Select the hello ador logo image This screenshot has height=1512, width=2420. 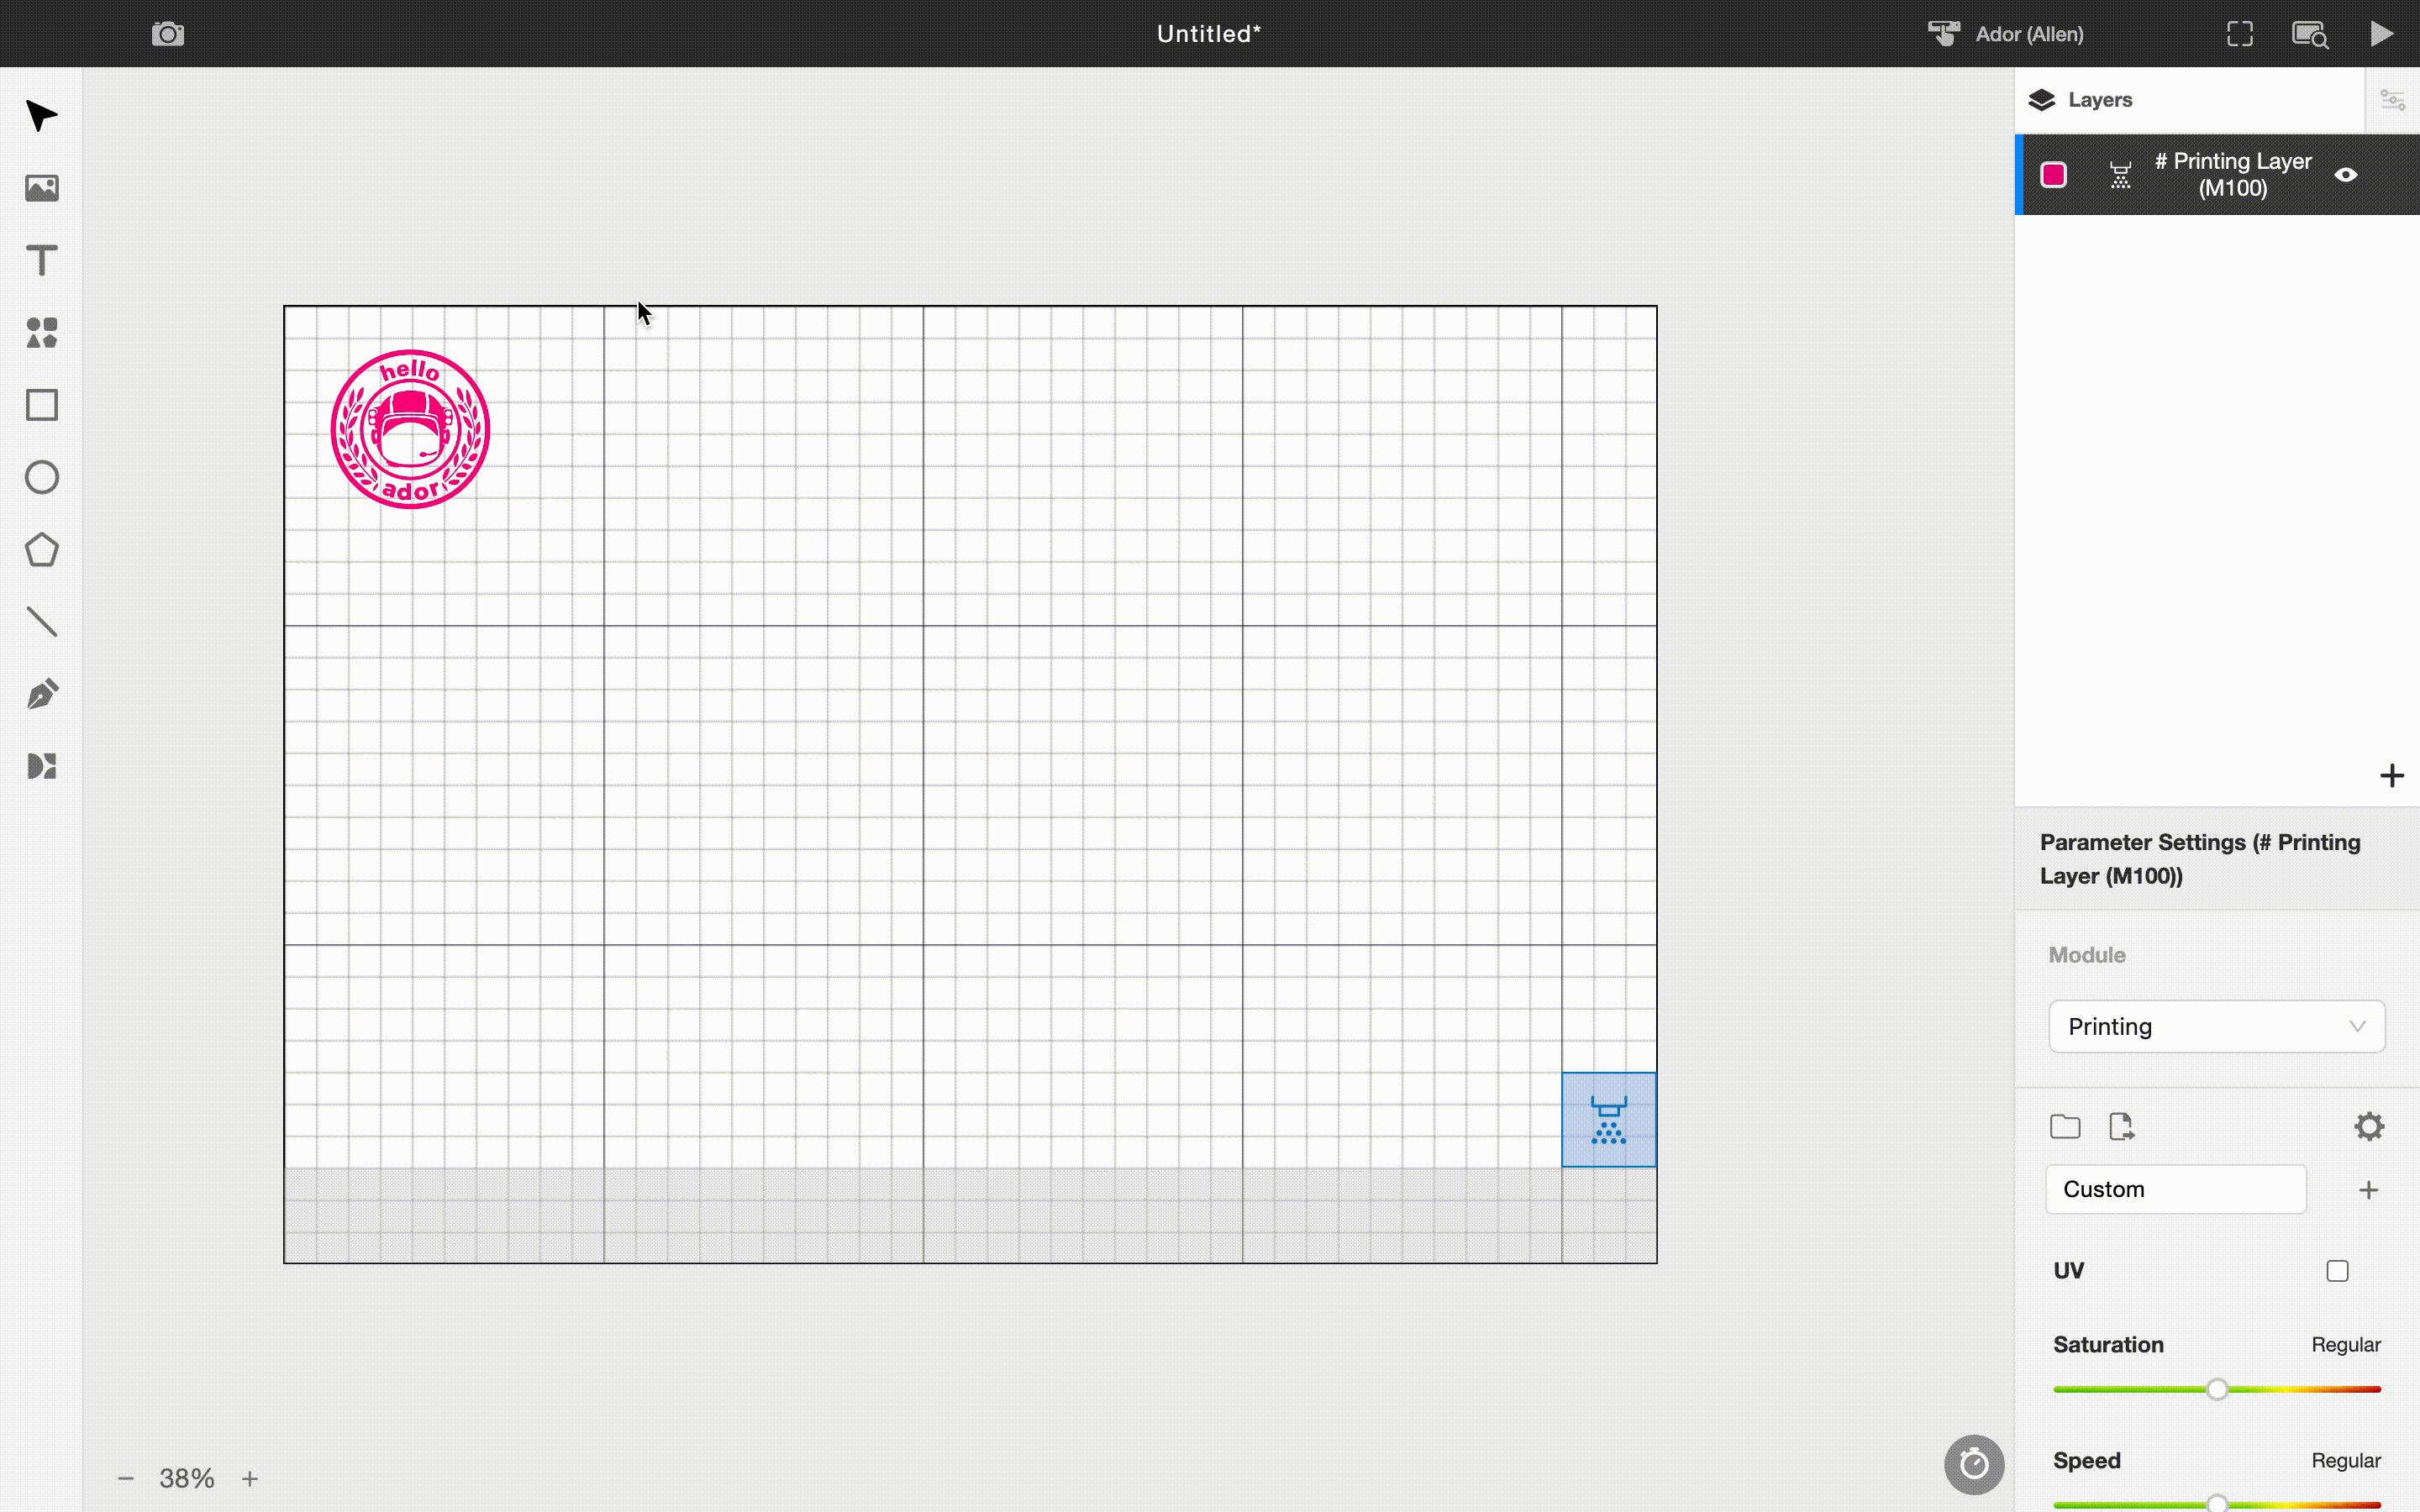[x=410, y=429]
